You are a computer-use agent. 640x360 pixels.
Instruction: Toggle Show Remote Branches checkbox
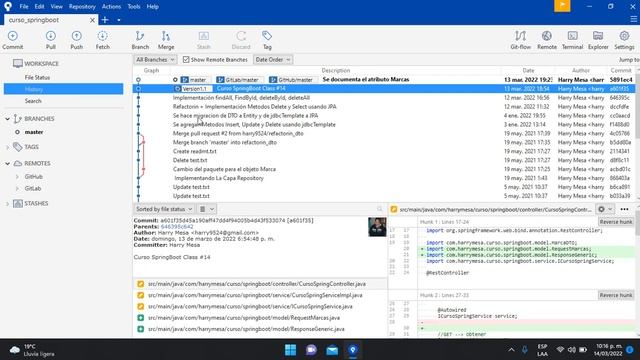click(186, 60)
